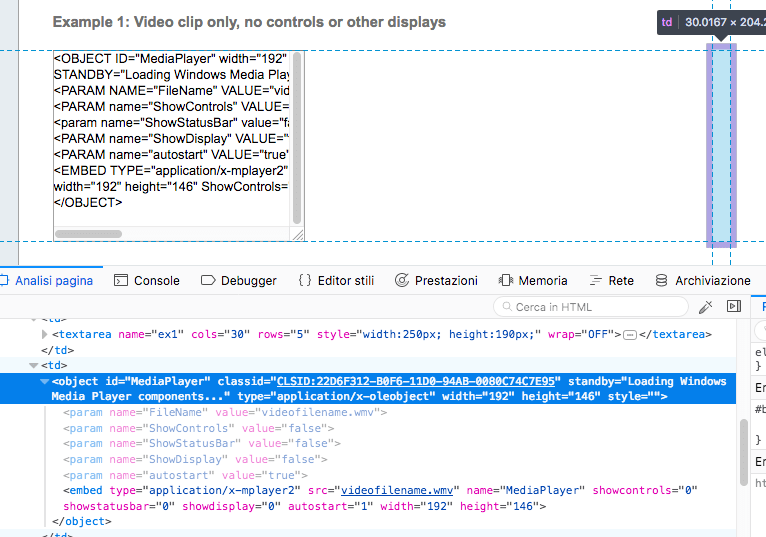This screenshot has width=766, height=537.
Task: Click the showstatusbar attribute in embed tag
Action: coord(119,506)
